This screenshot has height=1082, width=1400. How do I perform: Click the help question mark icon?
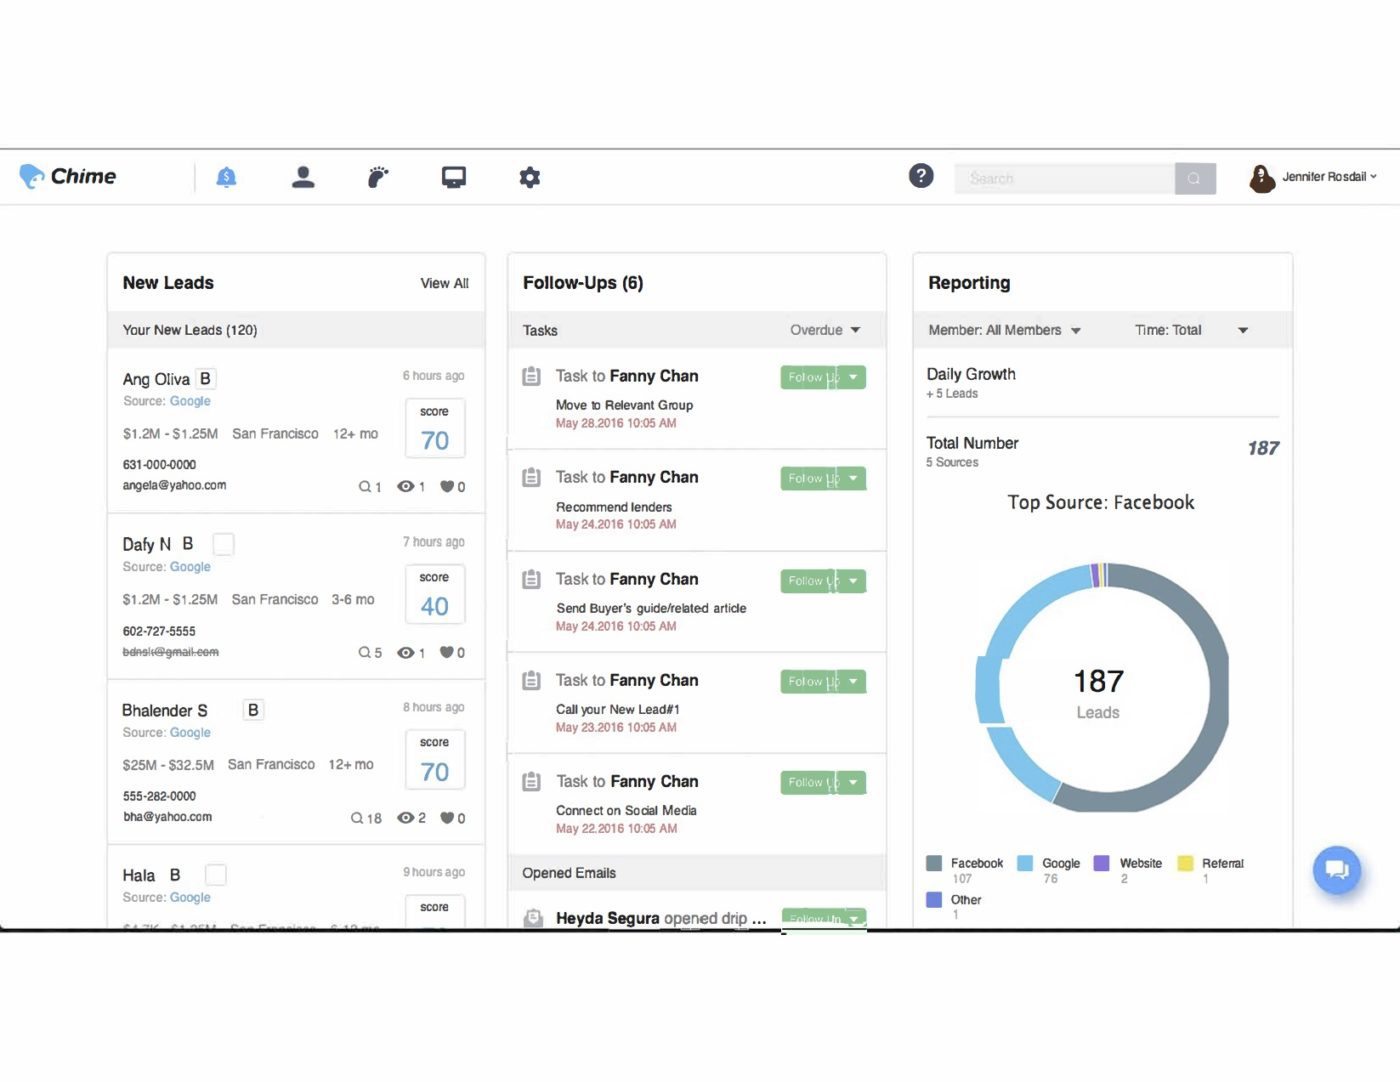920,175
